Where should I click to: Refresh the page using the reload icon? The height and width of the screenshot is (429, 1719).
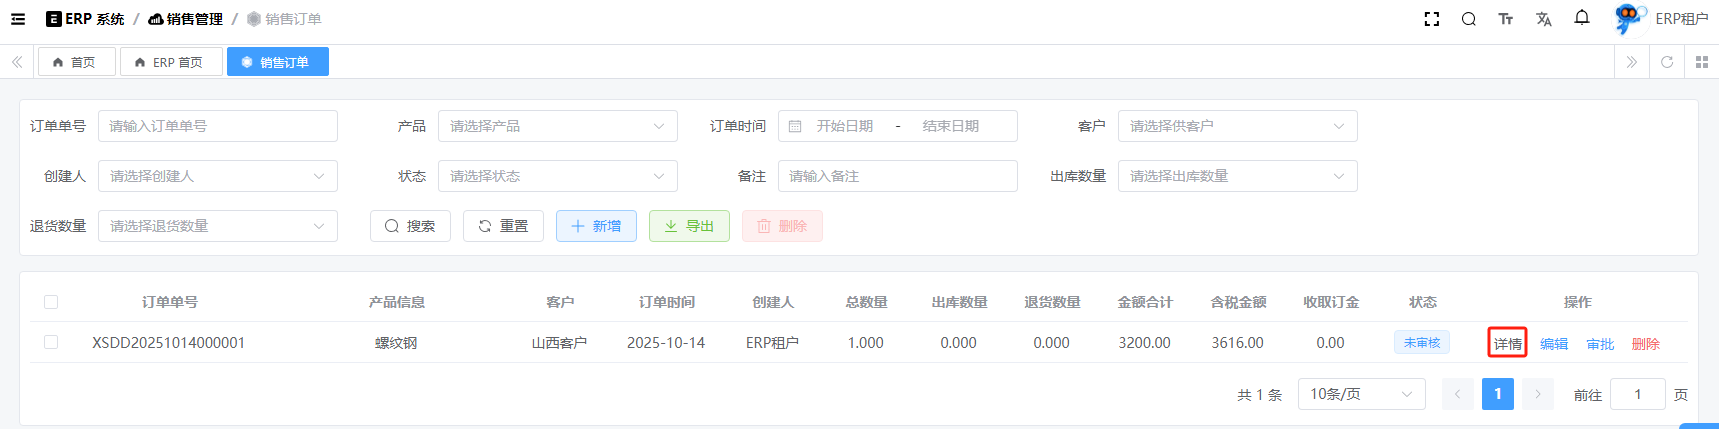tap(1666, 62)
